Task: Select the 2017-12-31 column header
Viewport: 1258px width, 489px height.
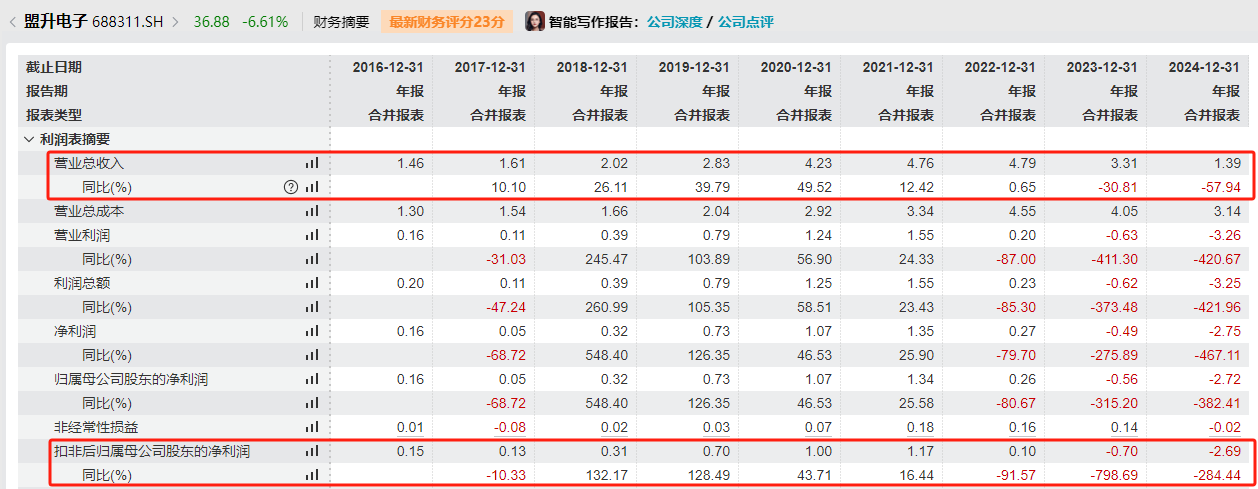Action: coord(490,67)
